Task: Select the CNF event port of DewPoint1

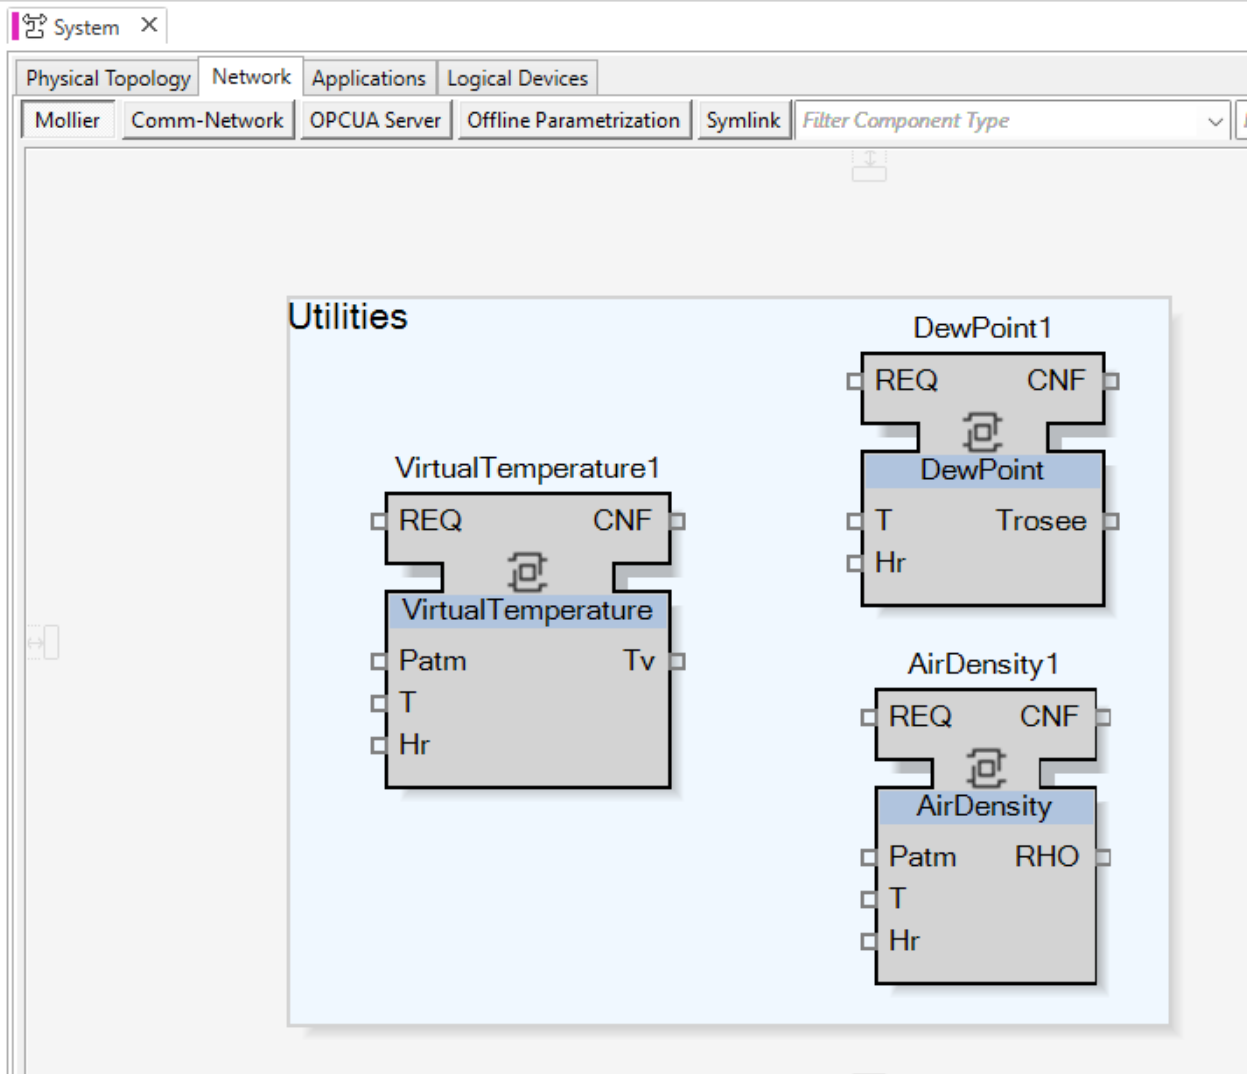Action: coord(1112,381)
